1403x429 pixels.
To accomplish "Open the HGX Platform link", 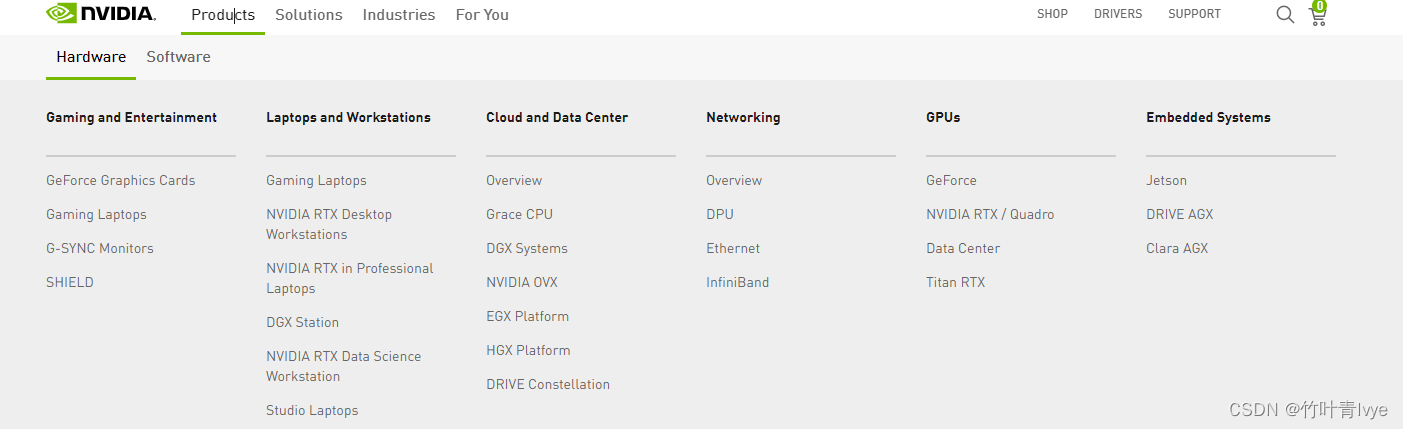I will coord(528,351).
